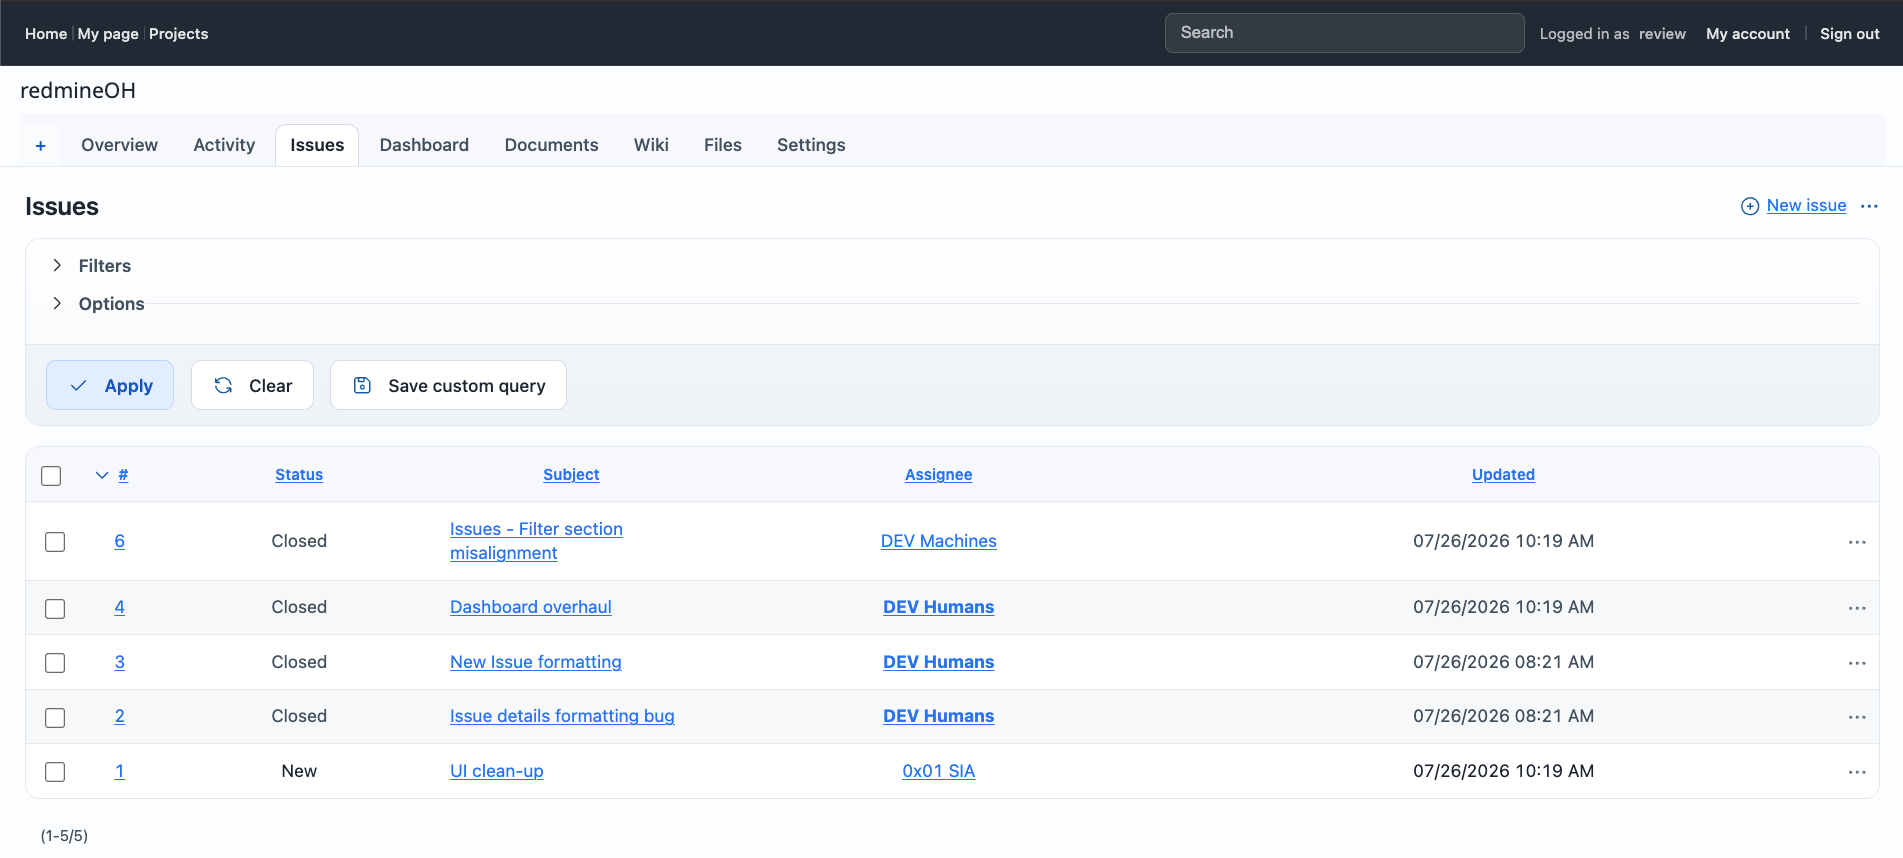Open Issue details formatting bug subject link

562,716
